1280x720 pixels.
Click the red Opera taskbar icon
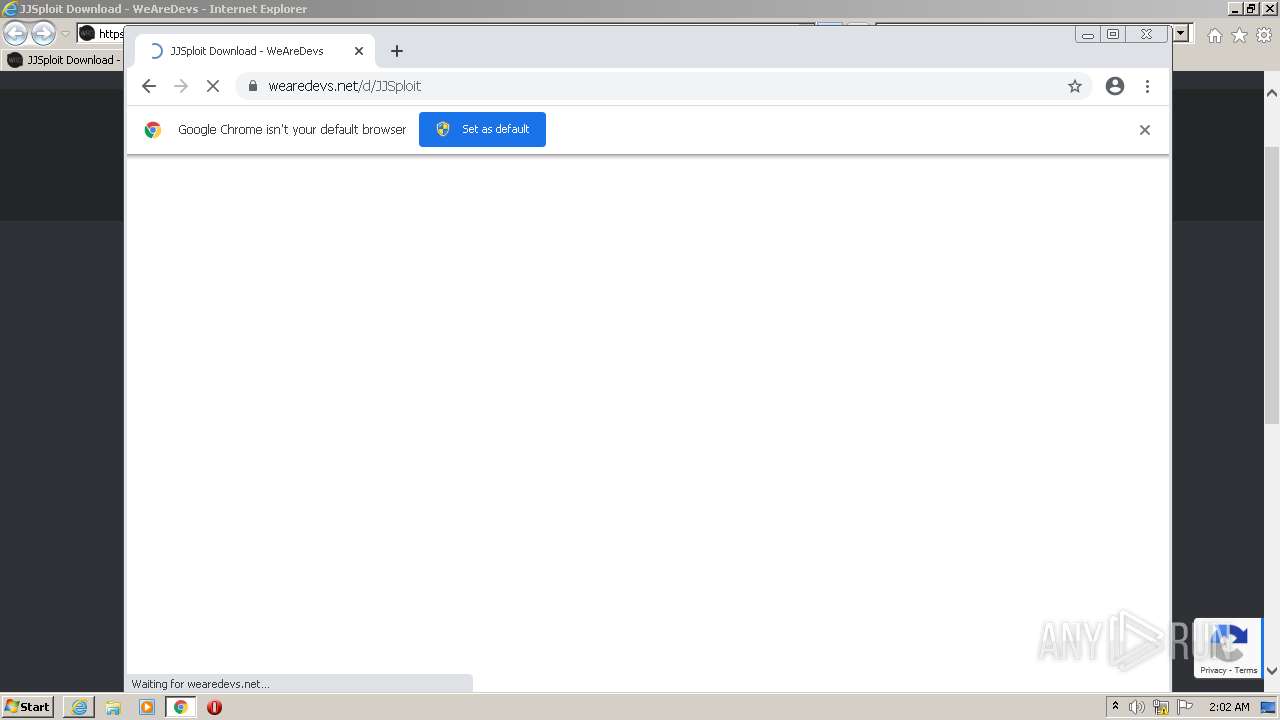pos(214,707)
